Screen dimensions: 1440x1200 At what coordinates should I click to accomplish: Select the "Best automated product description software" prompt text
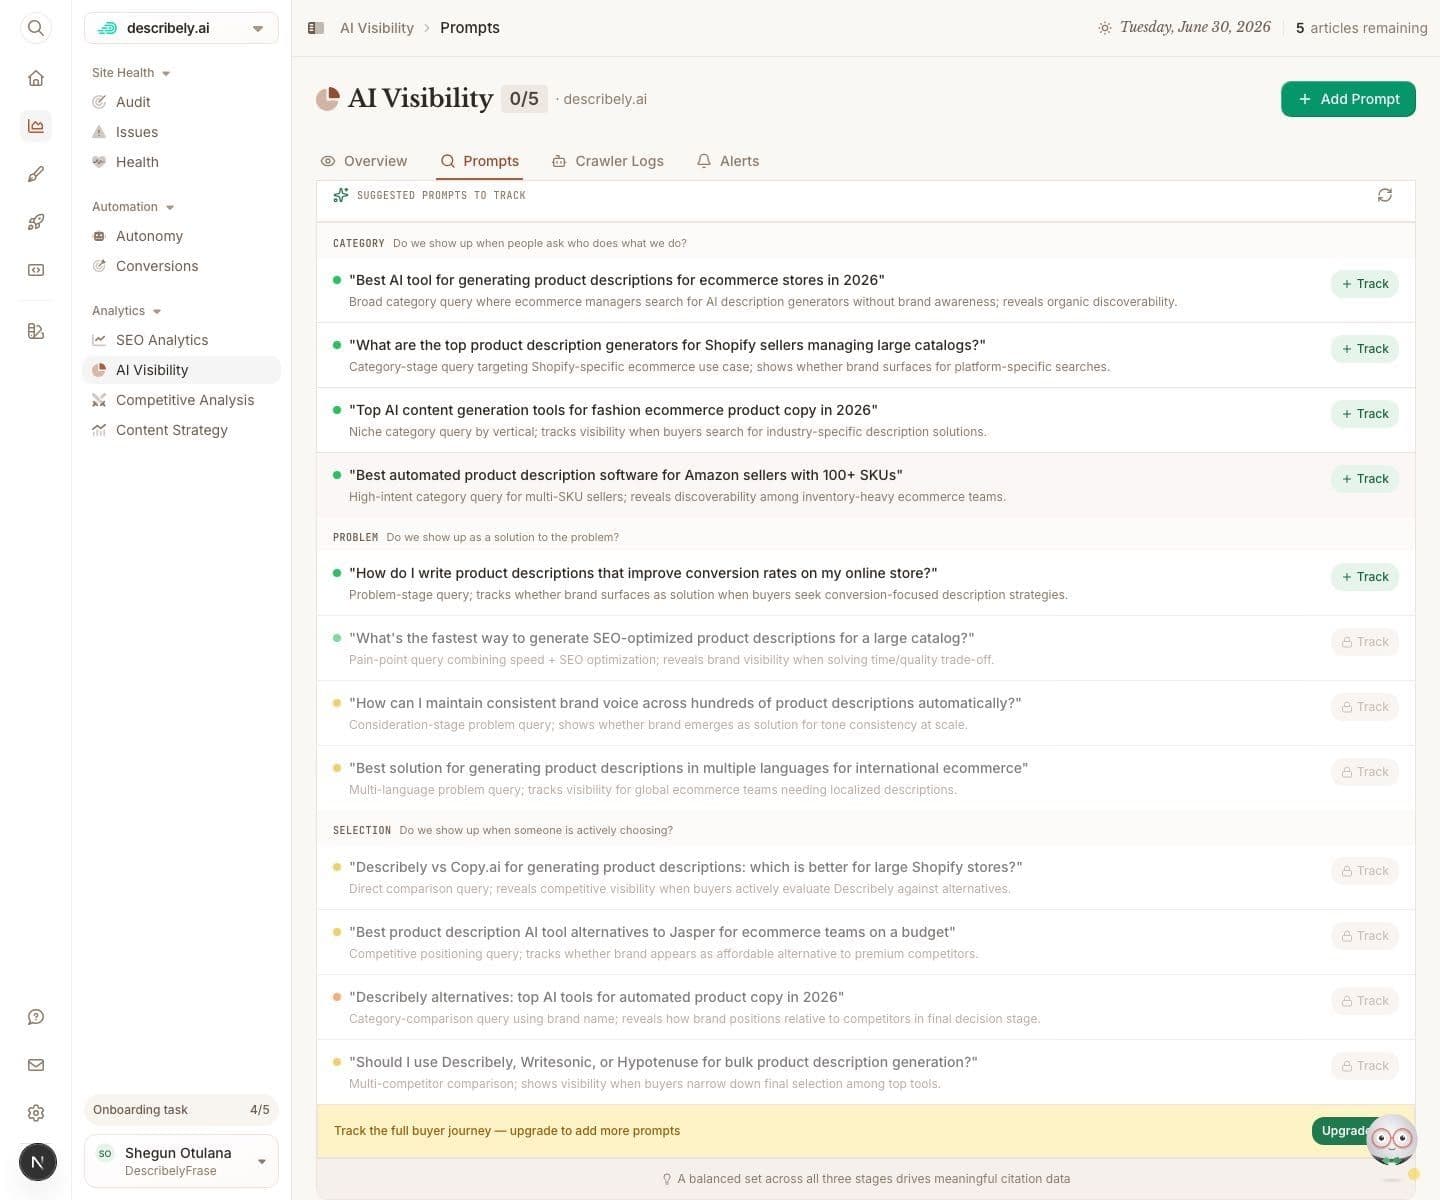626,475
